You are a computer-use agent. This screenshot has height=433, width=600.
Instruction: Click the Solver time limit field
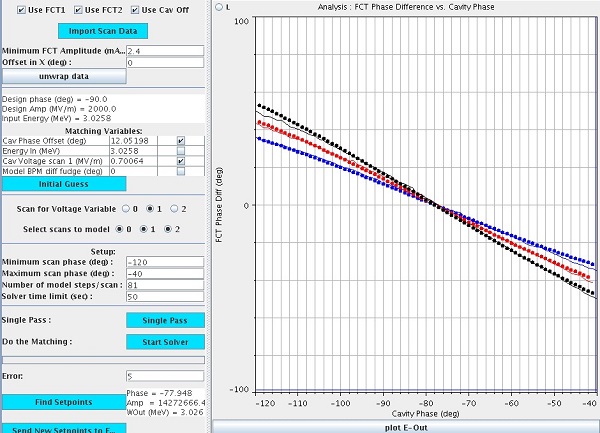pos(164,297)
